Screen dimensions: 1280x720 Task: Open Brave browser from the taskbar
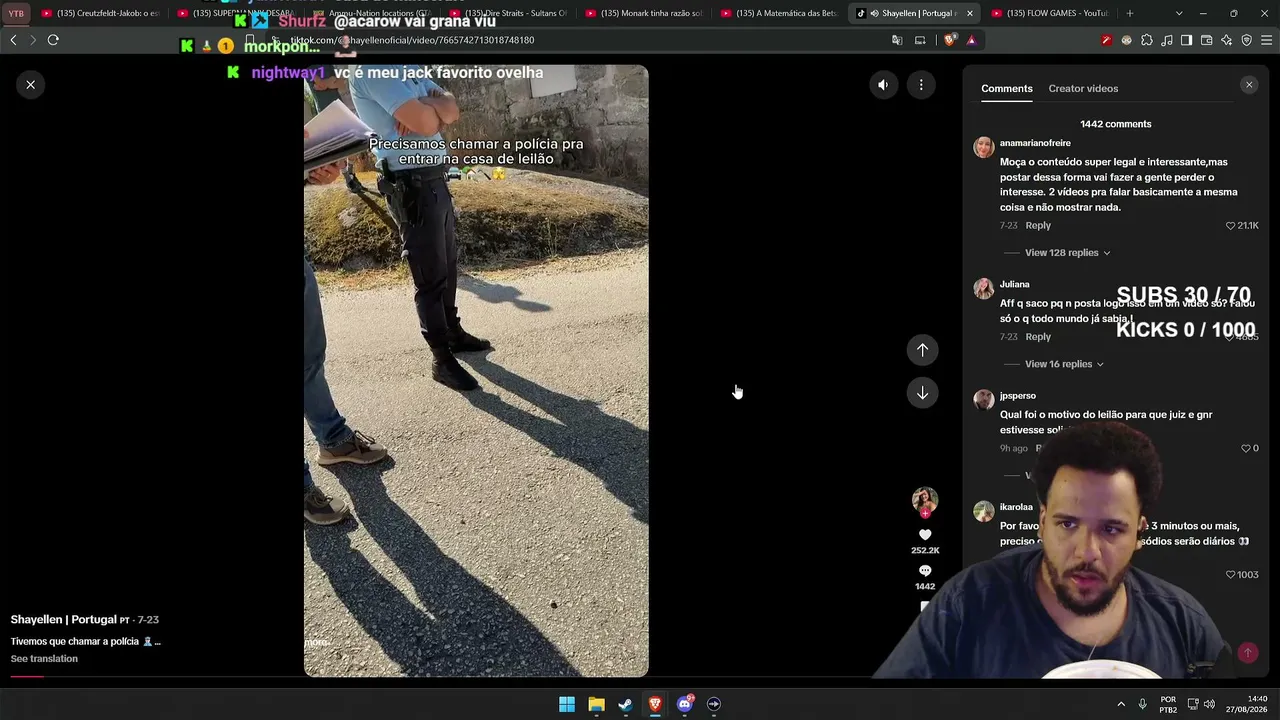point(655,704)
